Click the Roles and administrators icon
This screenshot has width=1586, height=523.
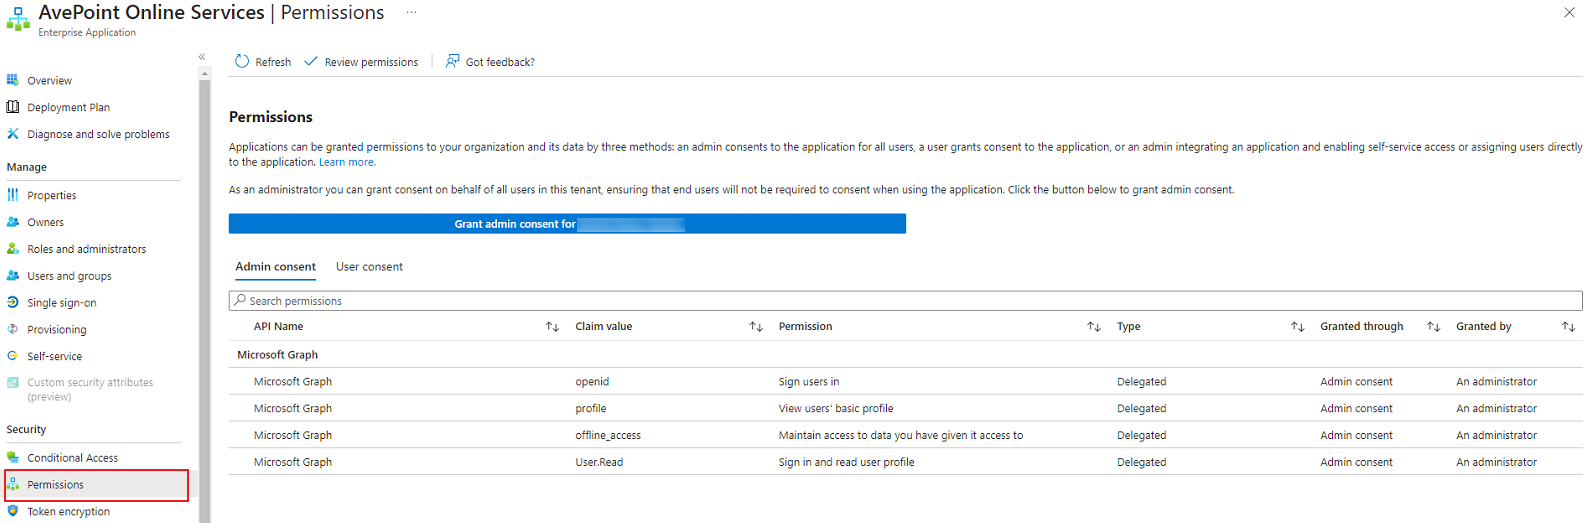(x=13, y=249)
